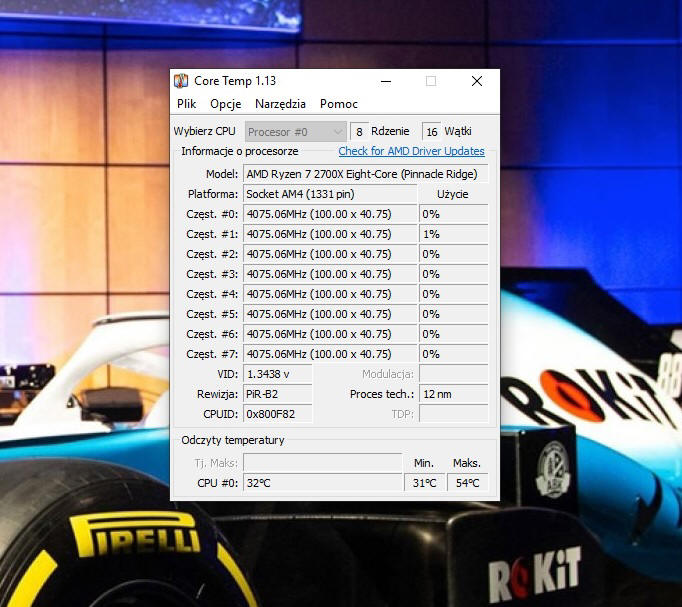Open the Pomoc menu
Viewport: 682px width, 607px height.
click(x=338, y=104)
